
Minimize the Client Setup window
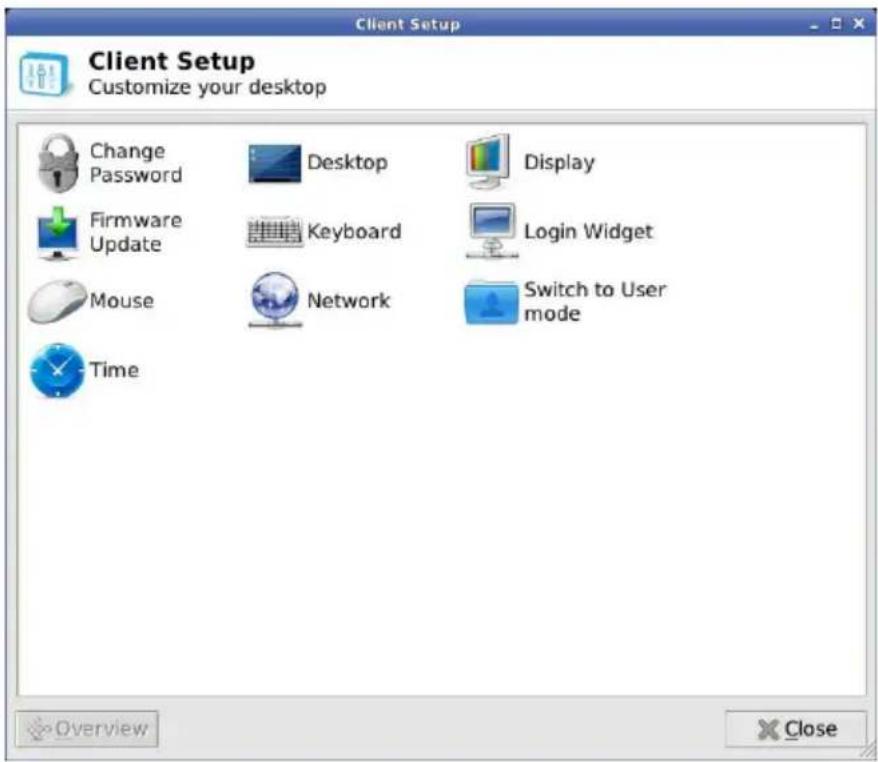[x=814, y=25]
